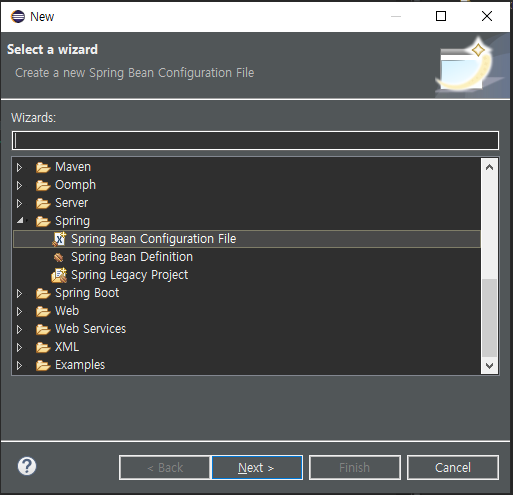This screenshot has height=495, width=513.
Task: Expand the Maven category
Action: click(x=19, y=167)
